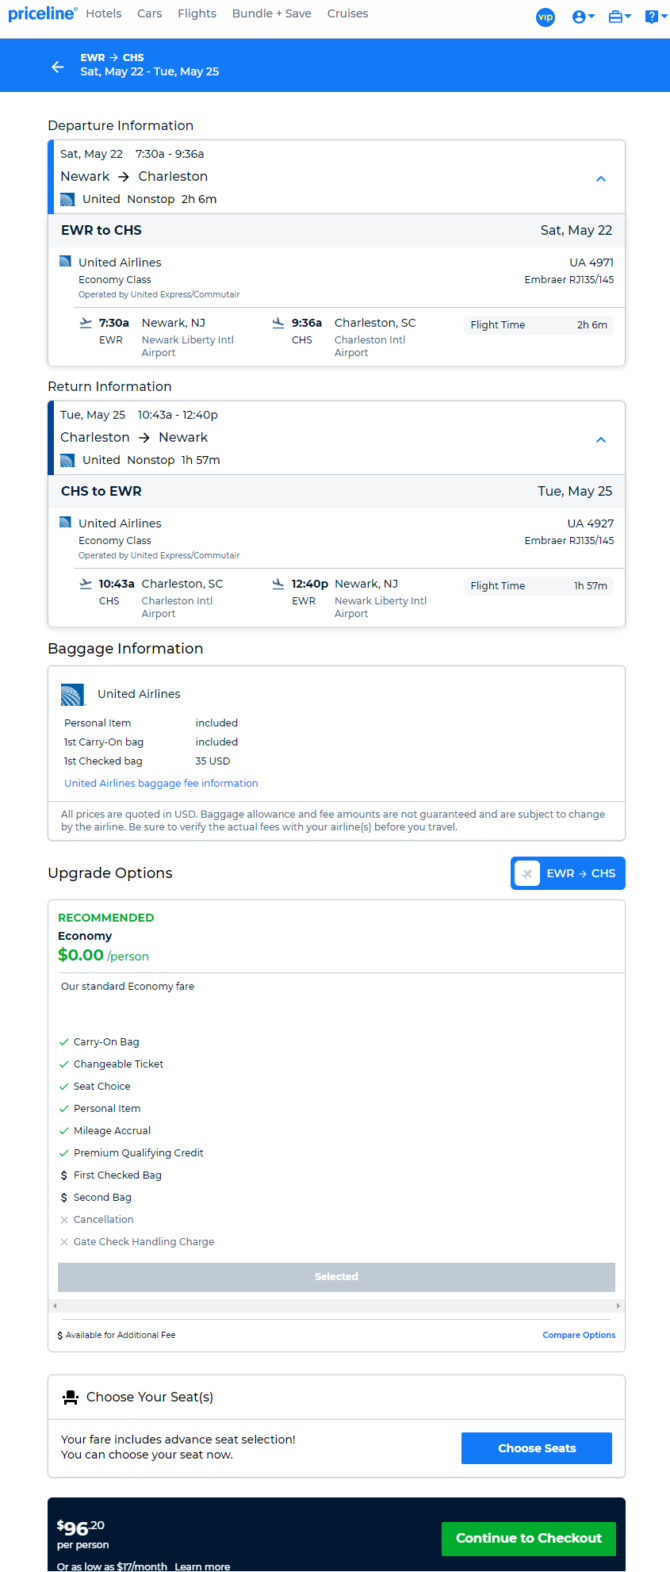The width and height of the screenshot is (670, 1572).
Task: Collapse the Charleston to Newark return details
Action: tap(601, 440)
